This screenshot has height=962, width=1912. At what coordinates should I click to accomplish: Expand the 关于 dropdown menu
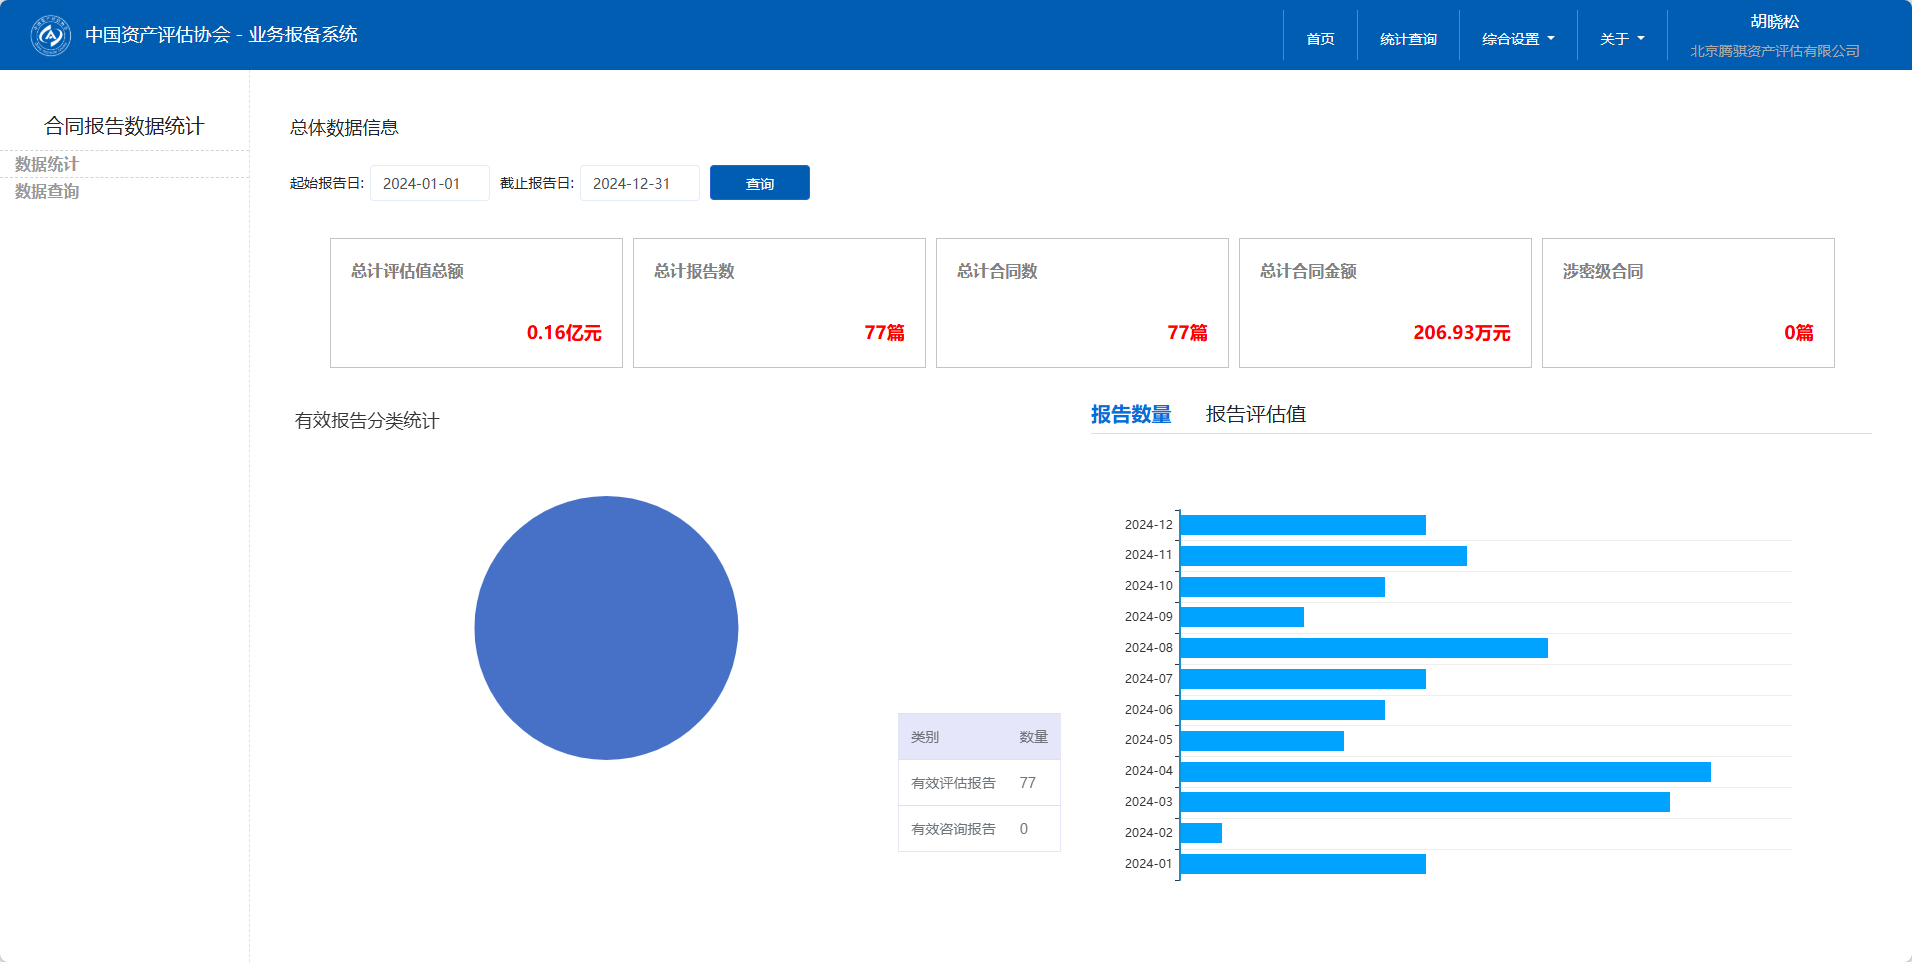(1621, 39)
